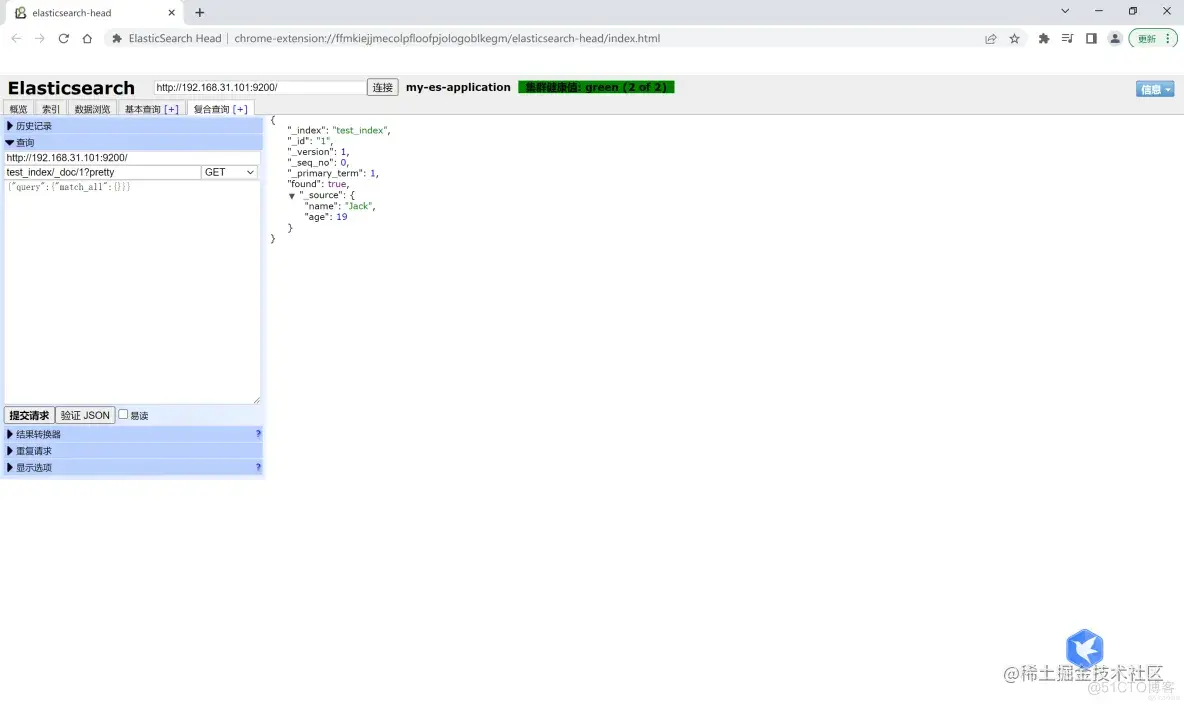The width and height of the screenshot is (1184, 704).
Task: Collapse the 查询 query section
Action: click(x=133, y=142)
